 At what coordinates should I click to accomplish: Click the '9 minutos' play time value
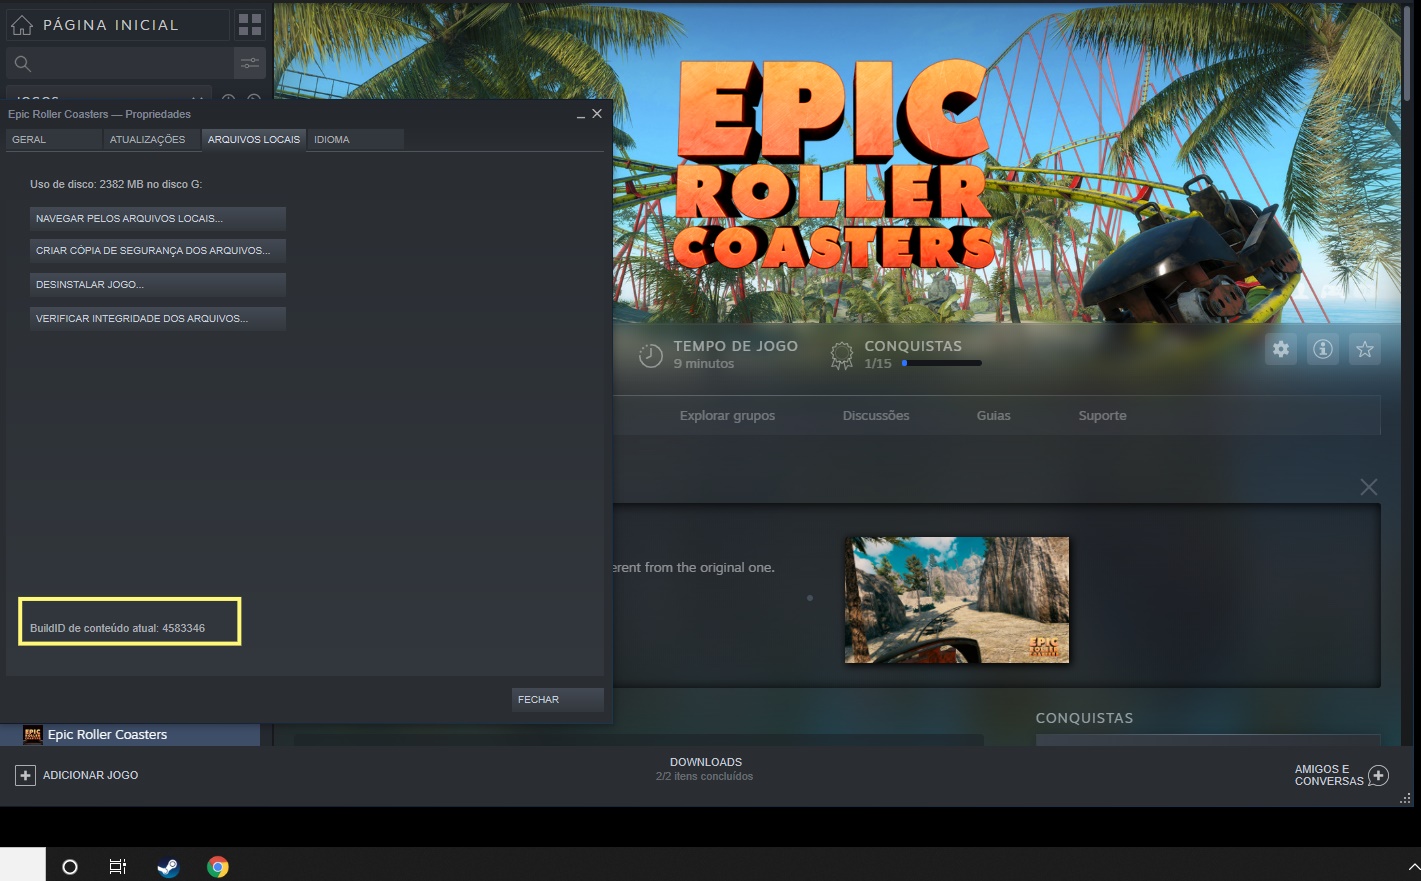click(704, 364)
